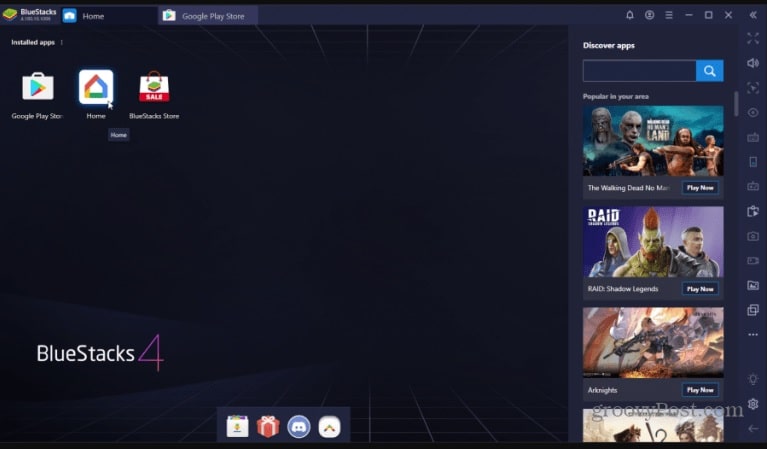This screenshot has width=767, height=449.
Task: Click the notifications bell icon
Action: [x=630, y=15]
